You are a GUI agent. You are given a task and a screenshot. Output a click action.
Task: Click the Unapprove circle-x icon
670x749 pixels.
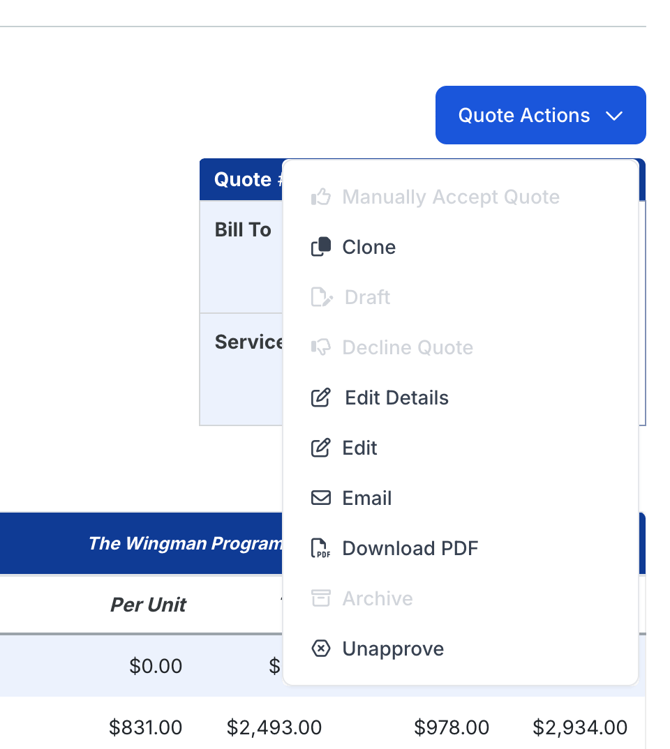click(321, 649)
